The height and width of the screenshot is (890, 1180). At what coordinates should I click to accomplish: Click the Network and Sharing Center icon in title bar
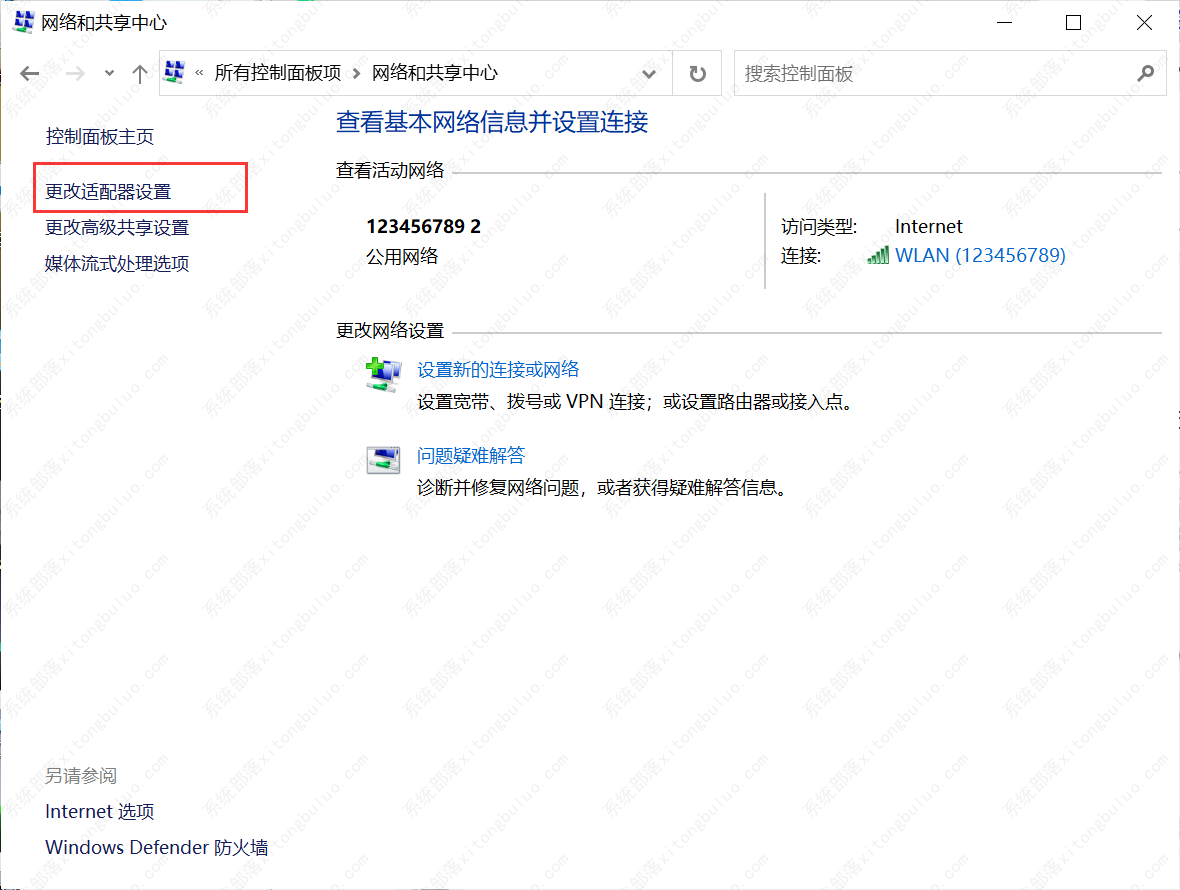tap(22, 21)
